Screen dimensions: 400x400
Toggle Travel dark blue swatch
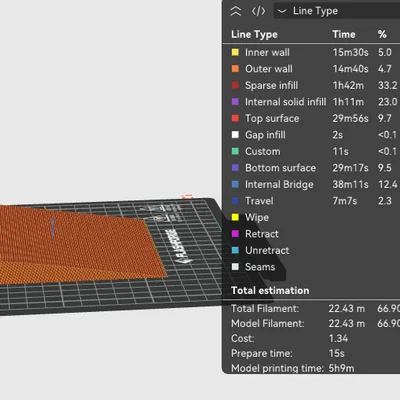pyautogui.click(x=235, y=201)
